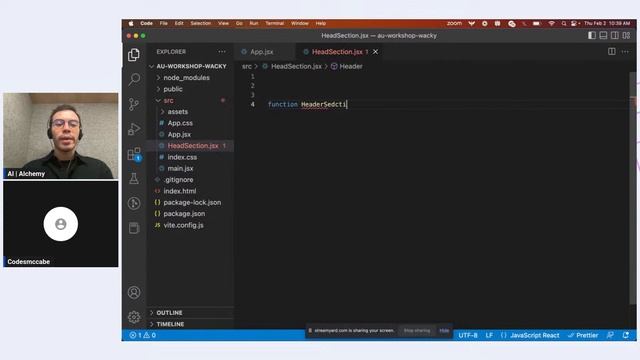Open the Run and Debug view
640x360 pixels.
pos(134,129)
